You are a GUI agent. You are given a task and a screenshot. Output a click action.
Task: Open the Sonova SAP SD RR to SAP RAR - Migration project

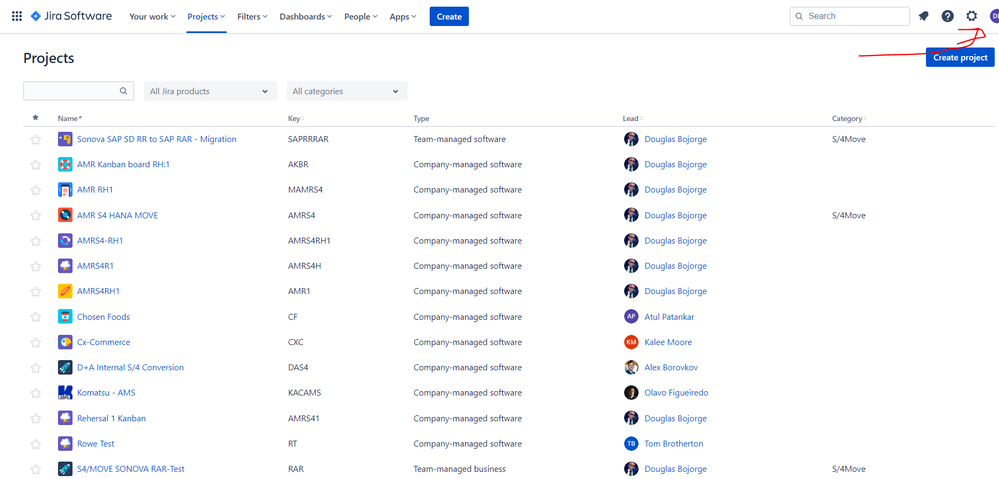157,139
